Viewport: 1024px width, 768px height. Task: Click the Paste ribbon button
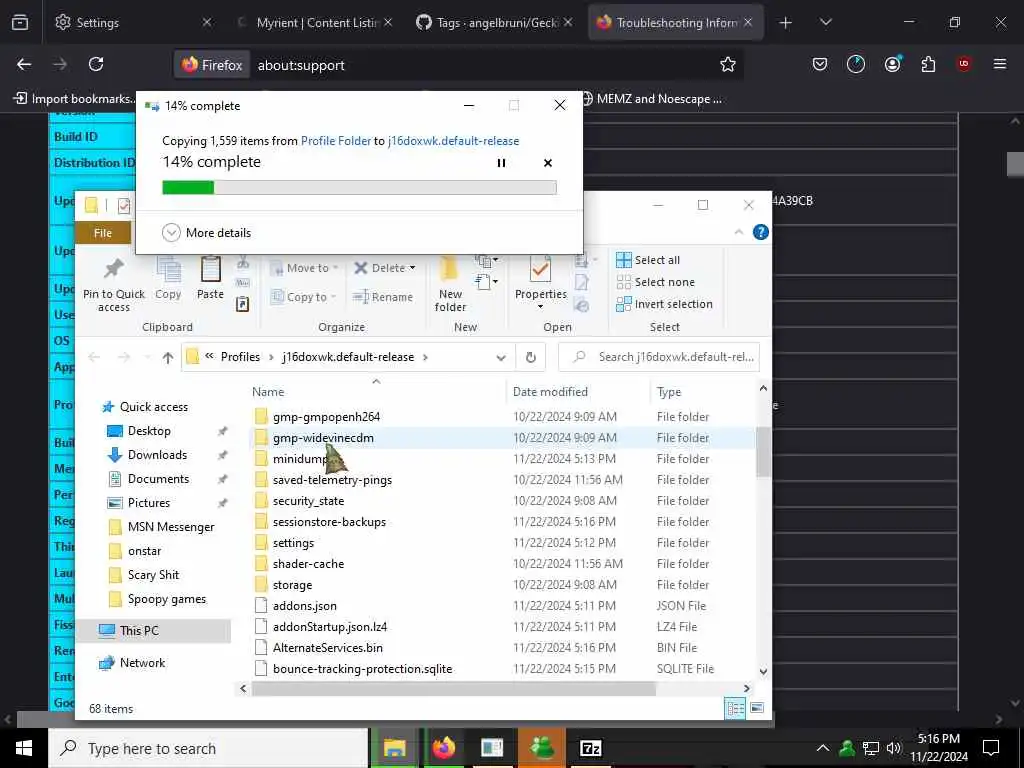click(210, 279)
